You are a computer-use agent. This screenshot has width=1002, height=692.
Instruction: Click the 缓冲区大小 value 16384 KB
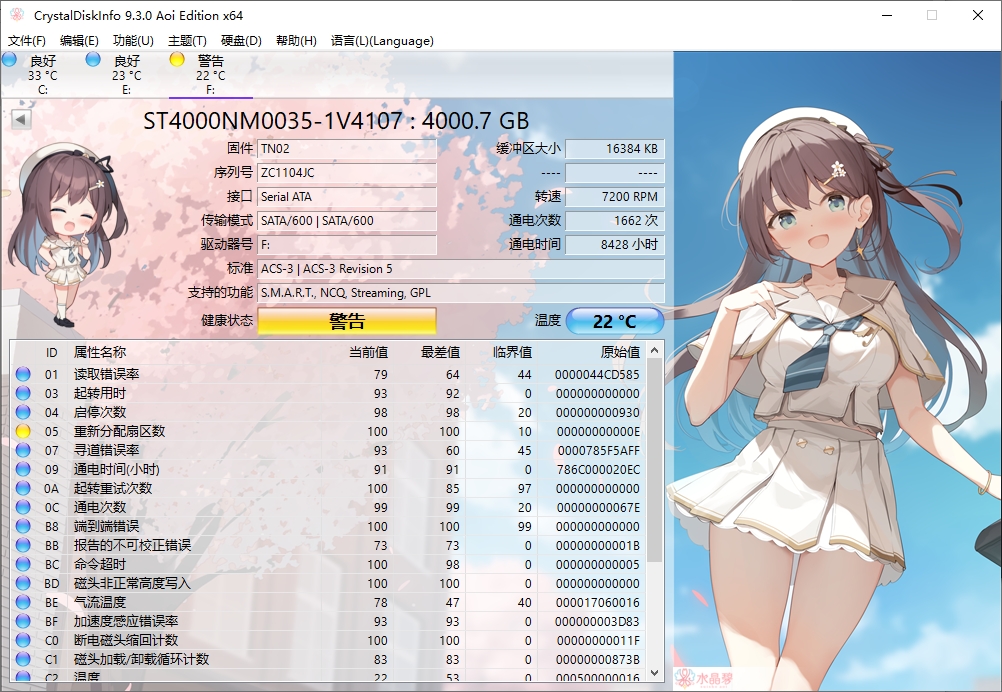615,149
